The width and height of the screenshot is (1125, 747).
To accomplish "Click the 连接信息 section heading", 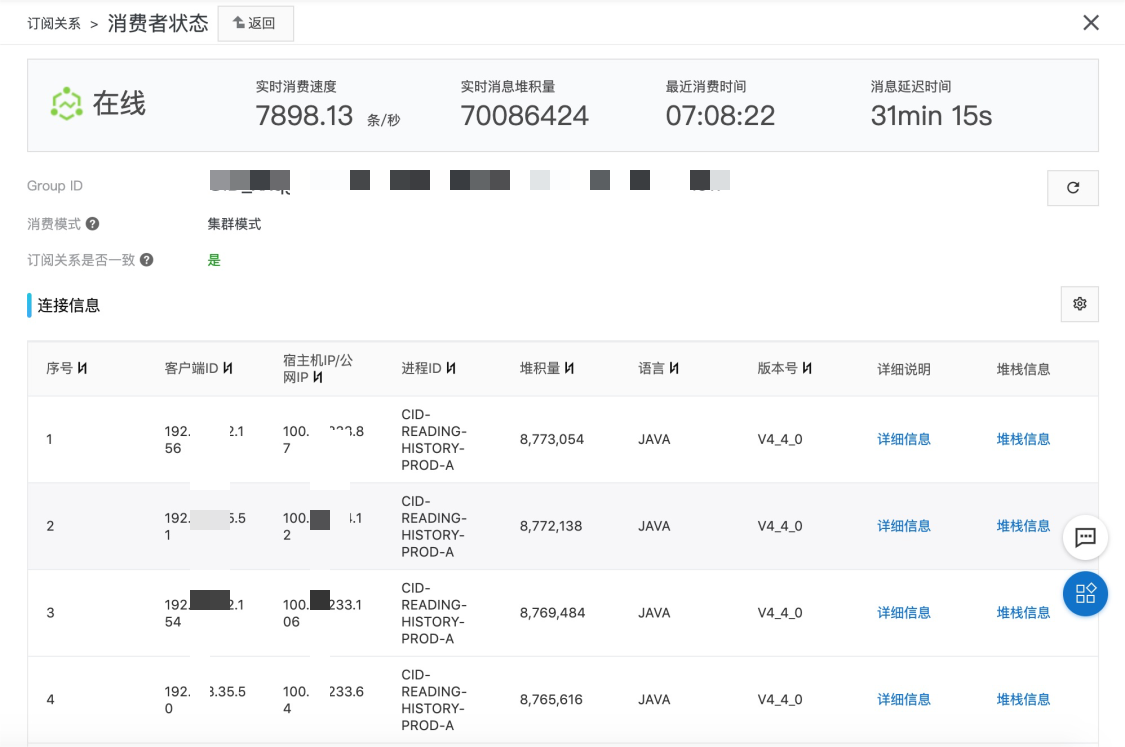I will pos(68,305).
